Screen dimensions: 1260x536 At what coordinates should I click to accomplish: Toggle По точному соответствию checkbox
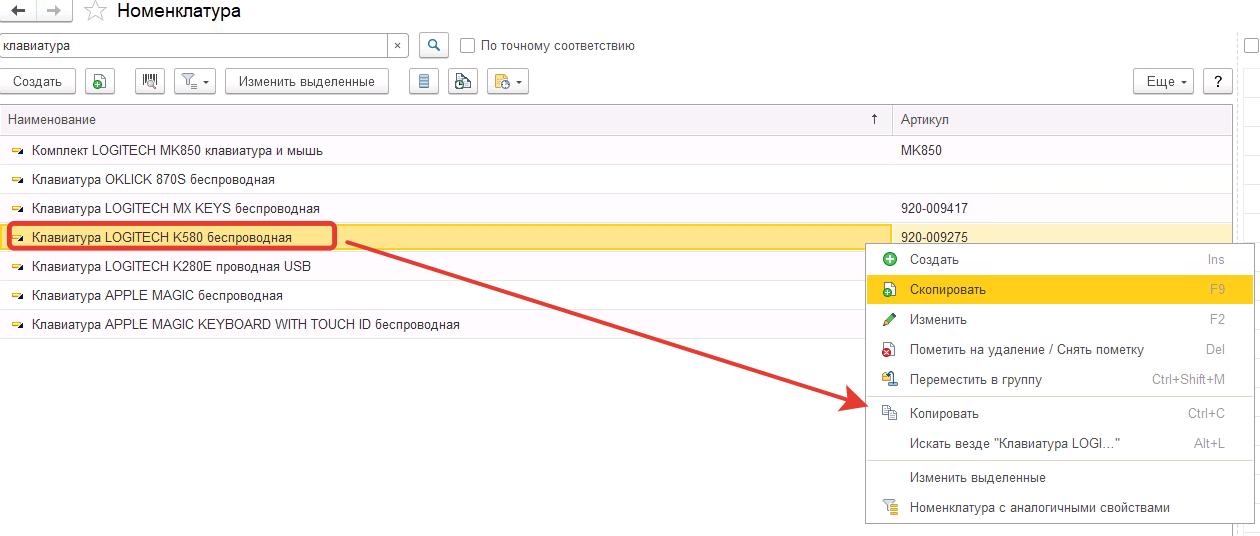point(467,46)
